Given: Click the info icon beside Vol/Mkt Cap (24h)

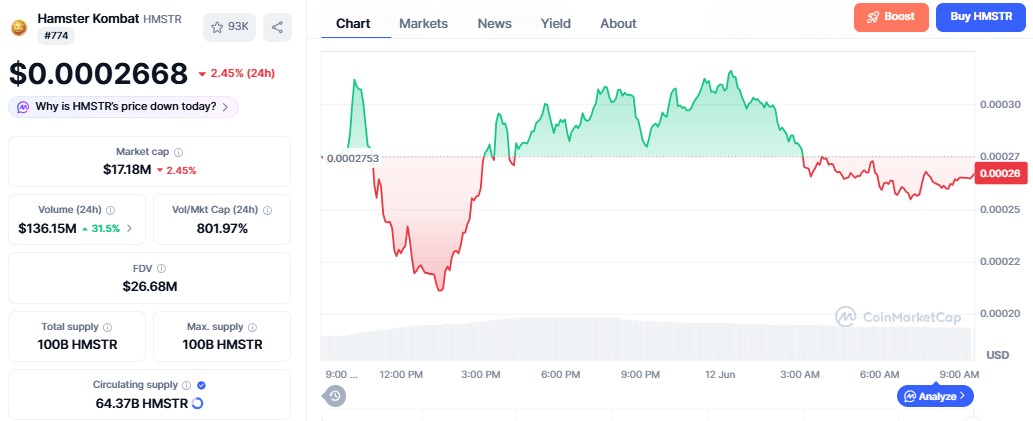Looking at the screenshot, I should click(267, 210).
